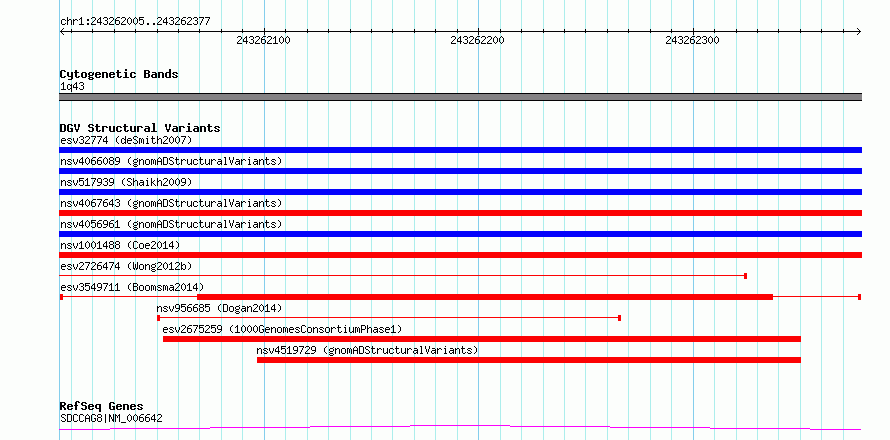Click the 243262200 ruler position
This screenshot has height=440, width=890.
477,41
